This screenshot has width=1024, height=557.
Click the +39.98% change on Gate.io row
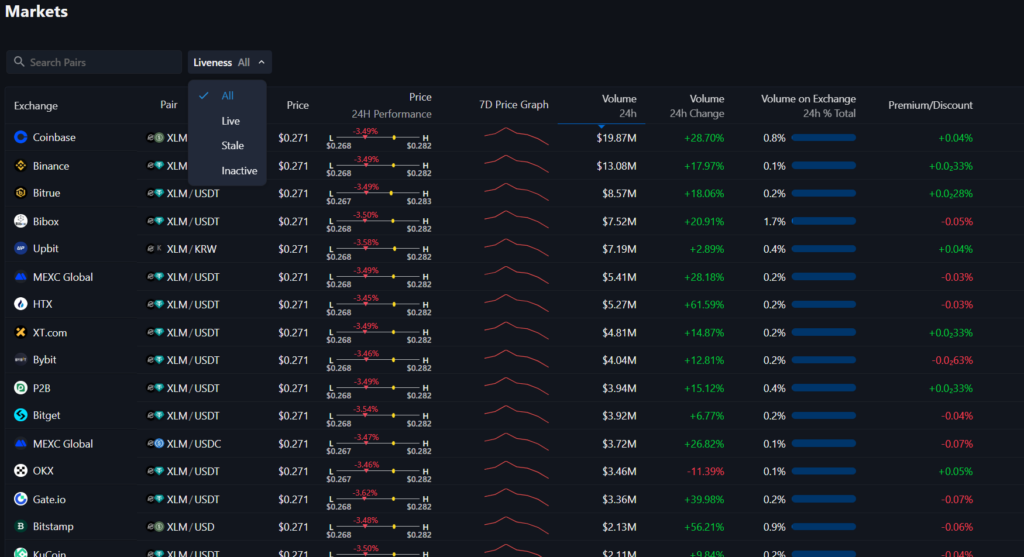click(704, 499)
